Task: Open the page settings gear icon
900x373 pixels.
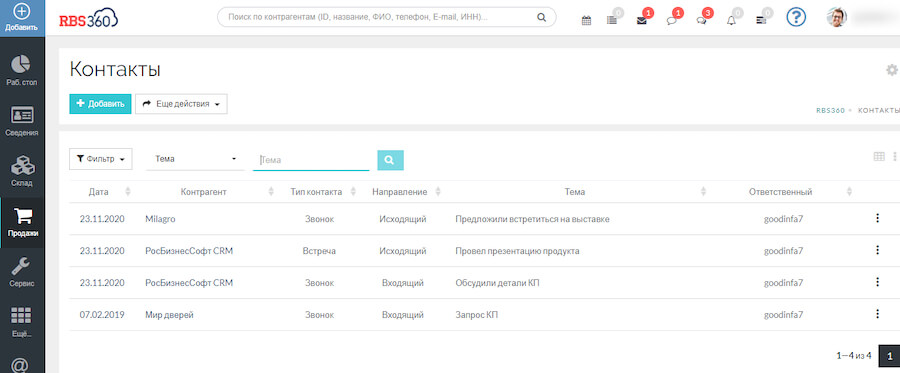Action: coord(891,70)
